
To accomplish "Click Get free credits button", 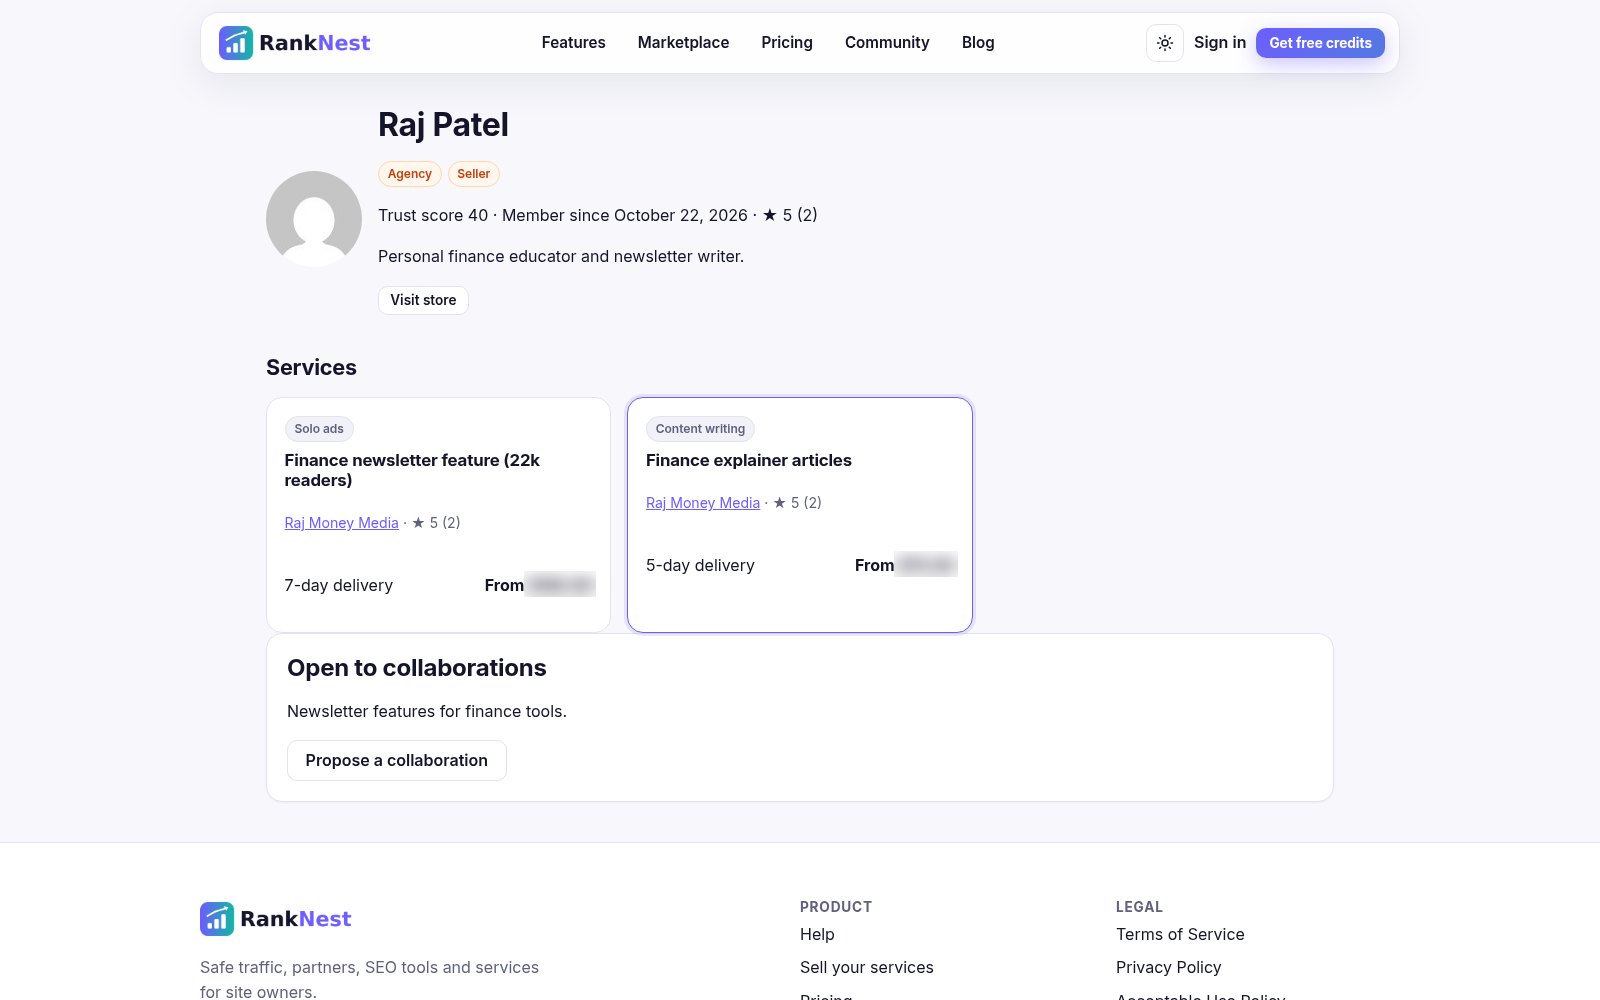I will (x=1320, y=43).
